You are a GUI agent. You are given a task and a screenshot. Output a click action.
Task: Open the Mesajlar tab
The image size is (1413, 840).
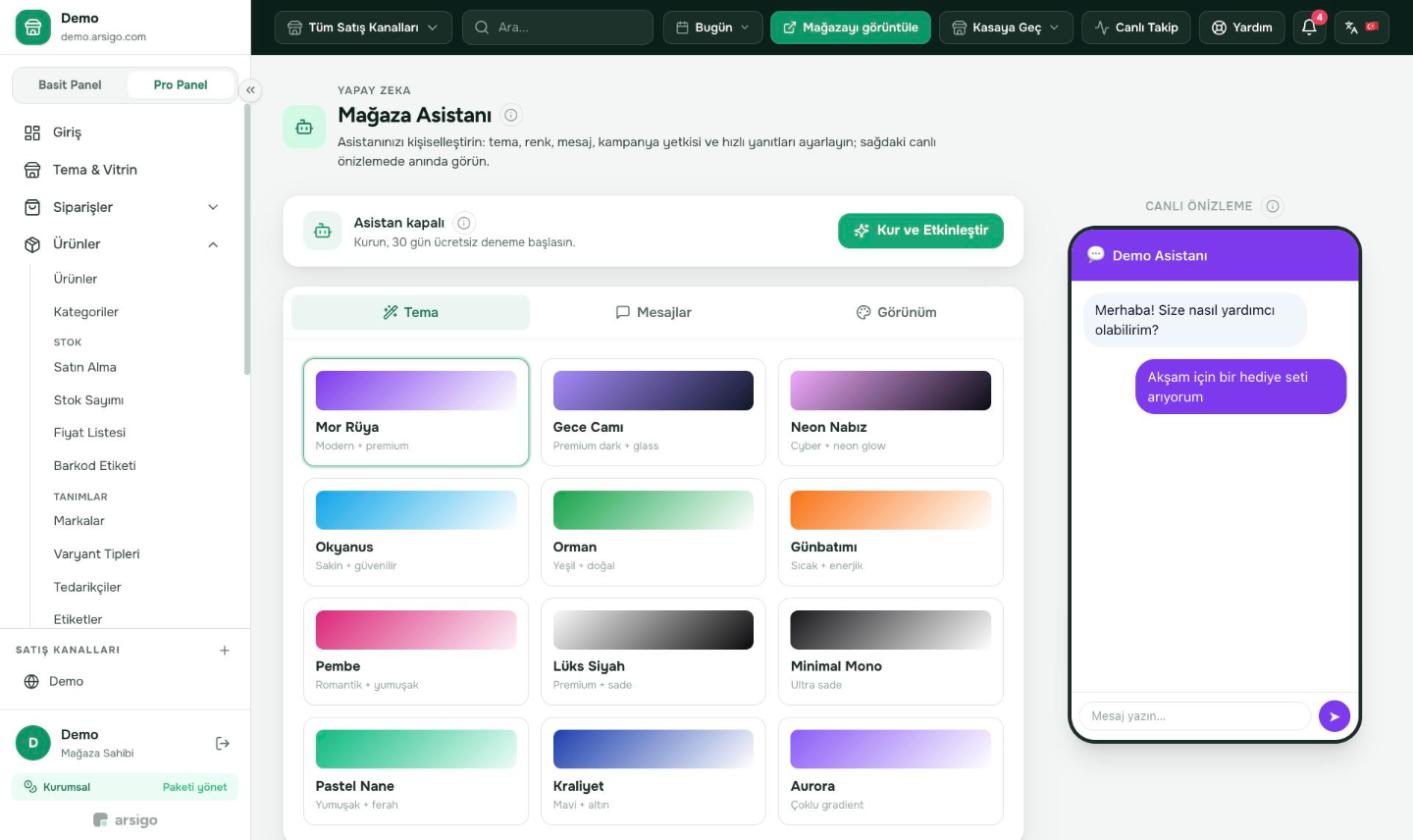tap(654, 312)
